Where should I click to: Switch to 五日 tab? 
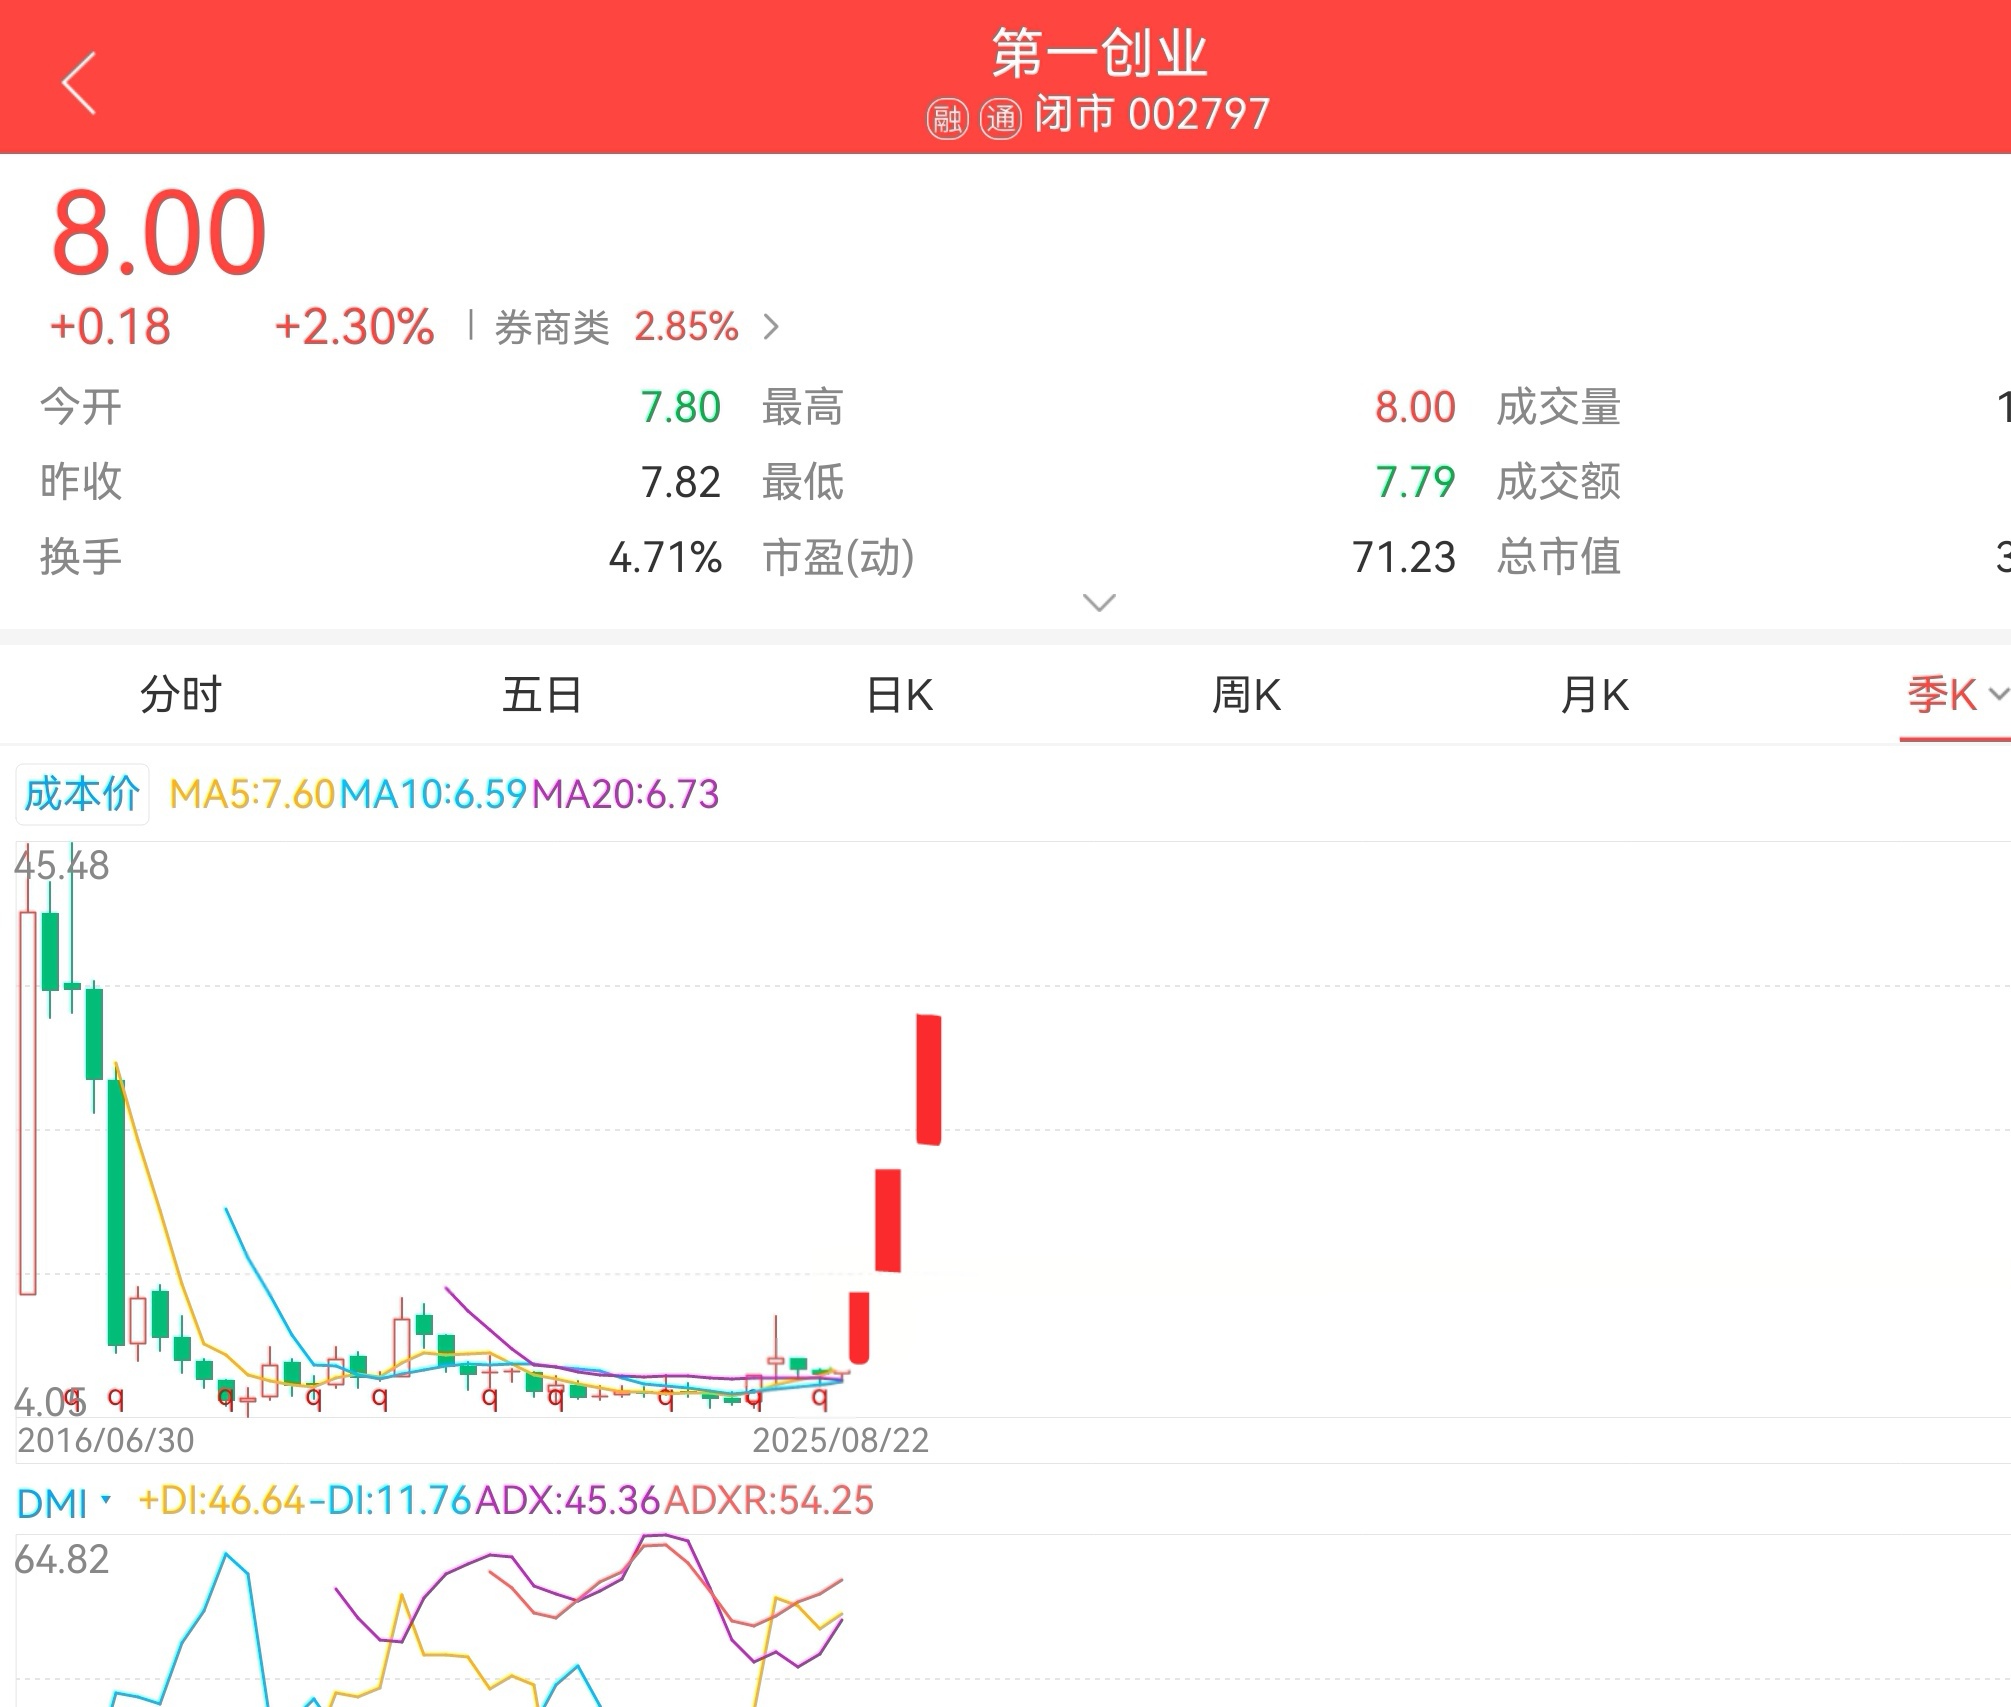pos(541,694)
